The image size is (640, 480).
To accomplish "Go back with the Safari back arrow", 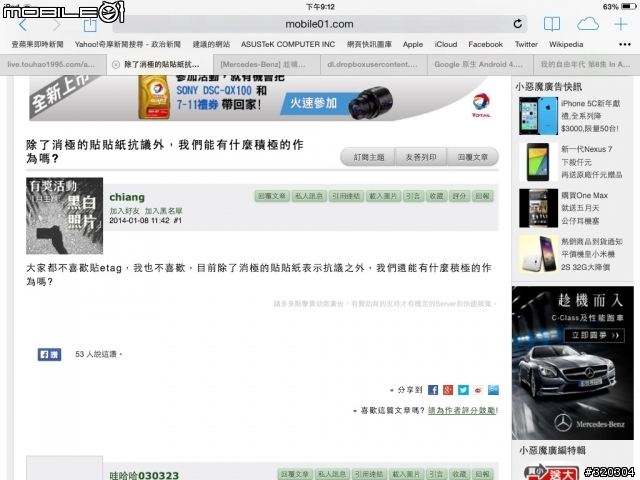I will click(23, 24).
